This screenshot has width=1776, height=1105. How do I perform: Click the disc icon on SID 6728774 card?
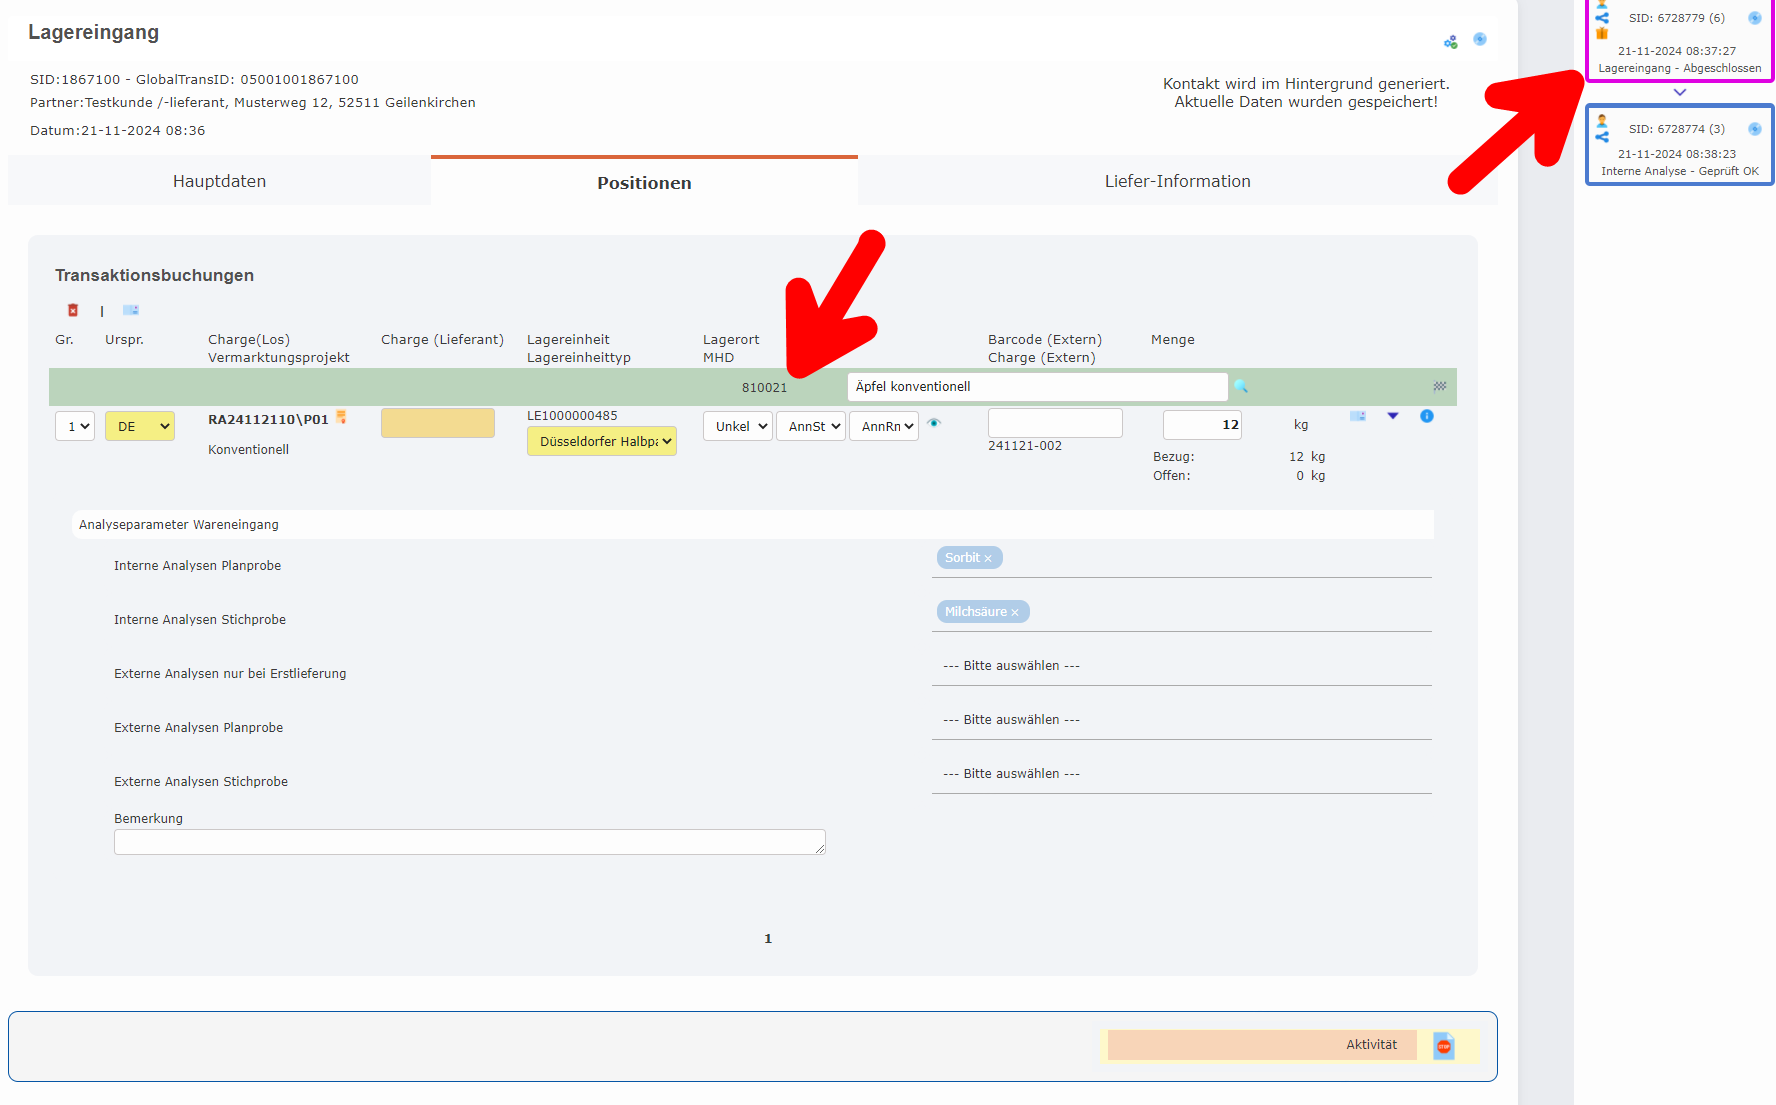pyautogui.click(x=1756, y=129)
